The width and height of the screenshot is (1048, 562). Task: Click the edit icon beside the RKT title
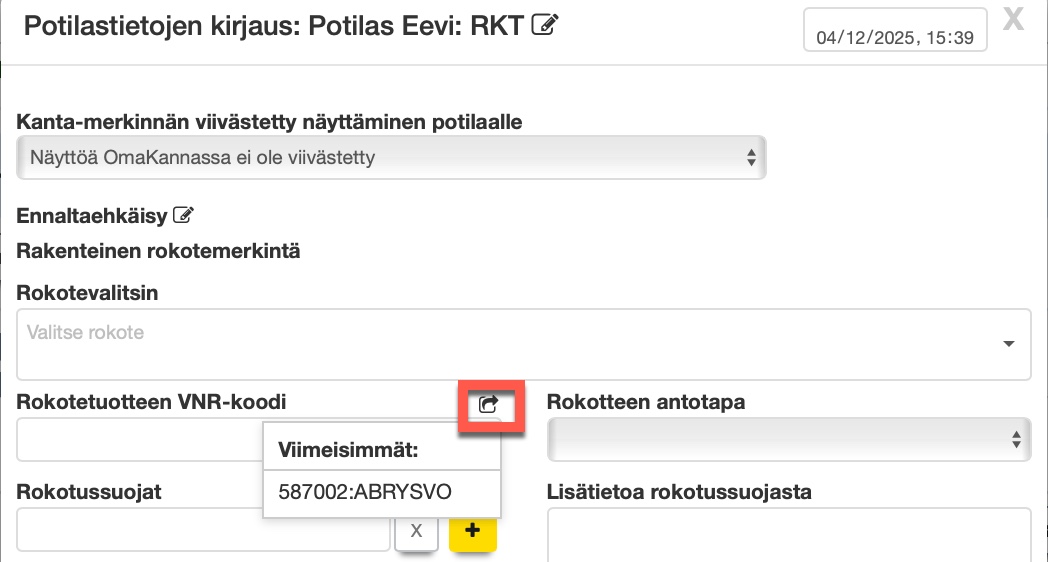coord(545,25)
